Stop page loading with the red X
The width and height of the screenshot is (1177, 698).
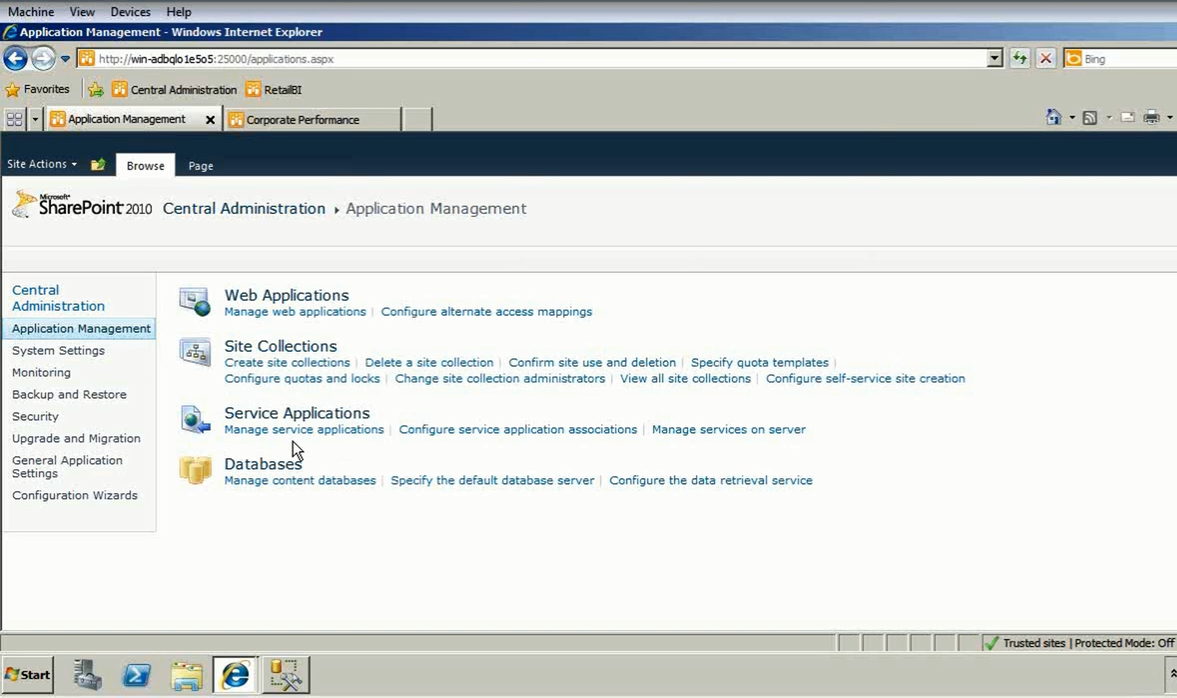pyautogui.click(x=1046, y=58)
